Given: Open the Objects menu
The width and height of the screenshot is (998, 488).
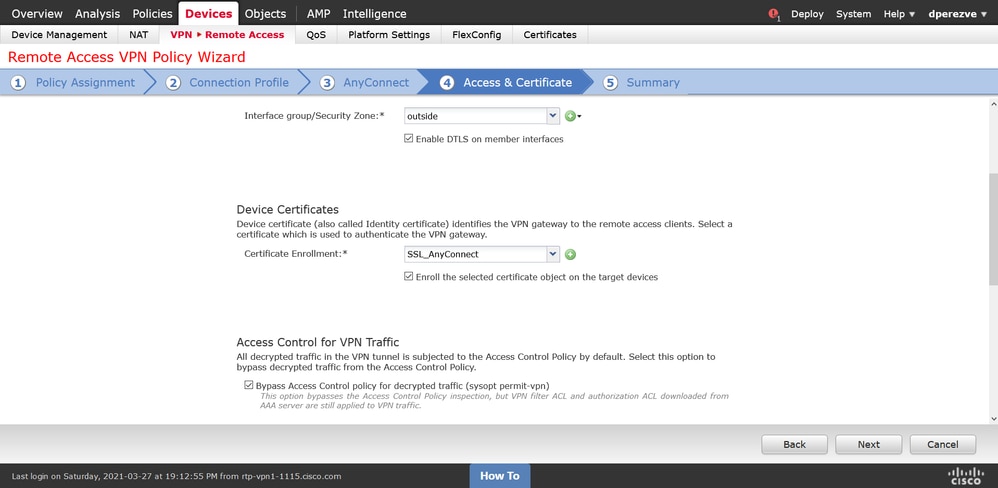Looking at the screenshot, I should pos(265,13).
